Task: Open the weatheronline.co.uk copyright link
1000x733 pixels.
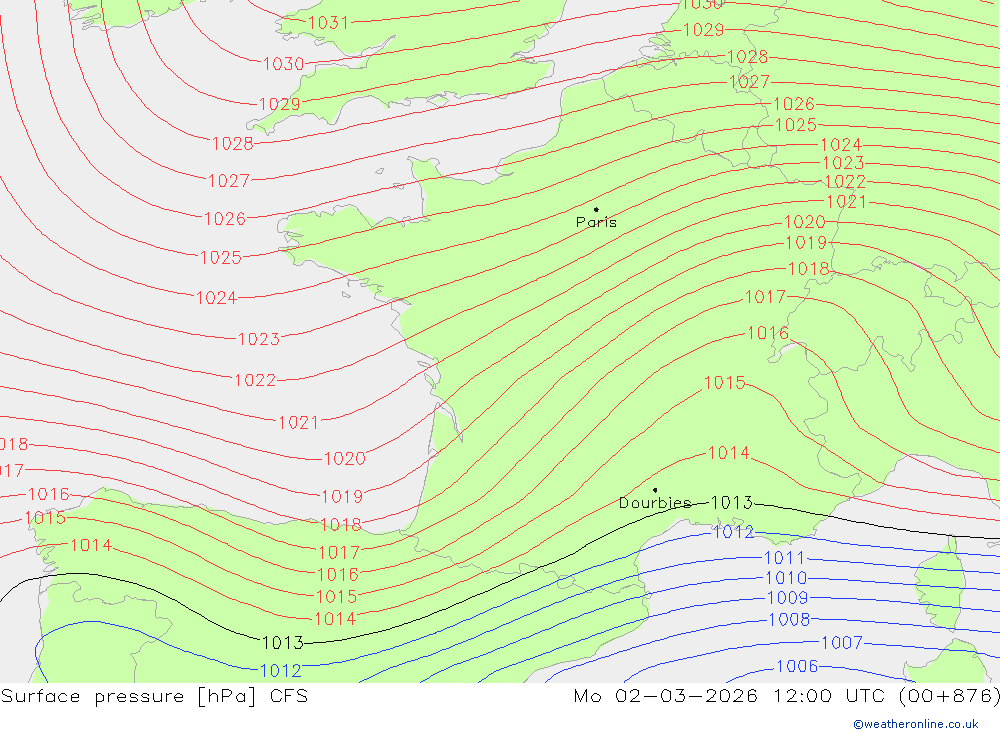Action: click(916, 724)
